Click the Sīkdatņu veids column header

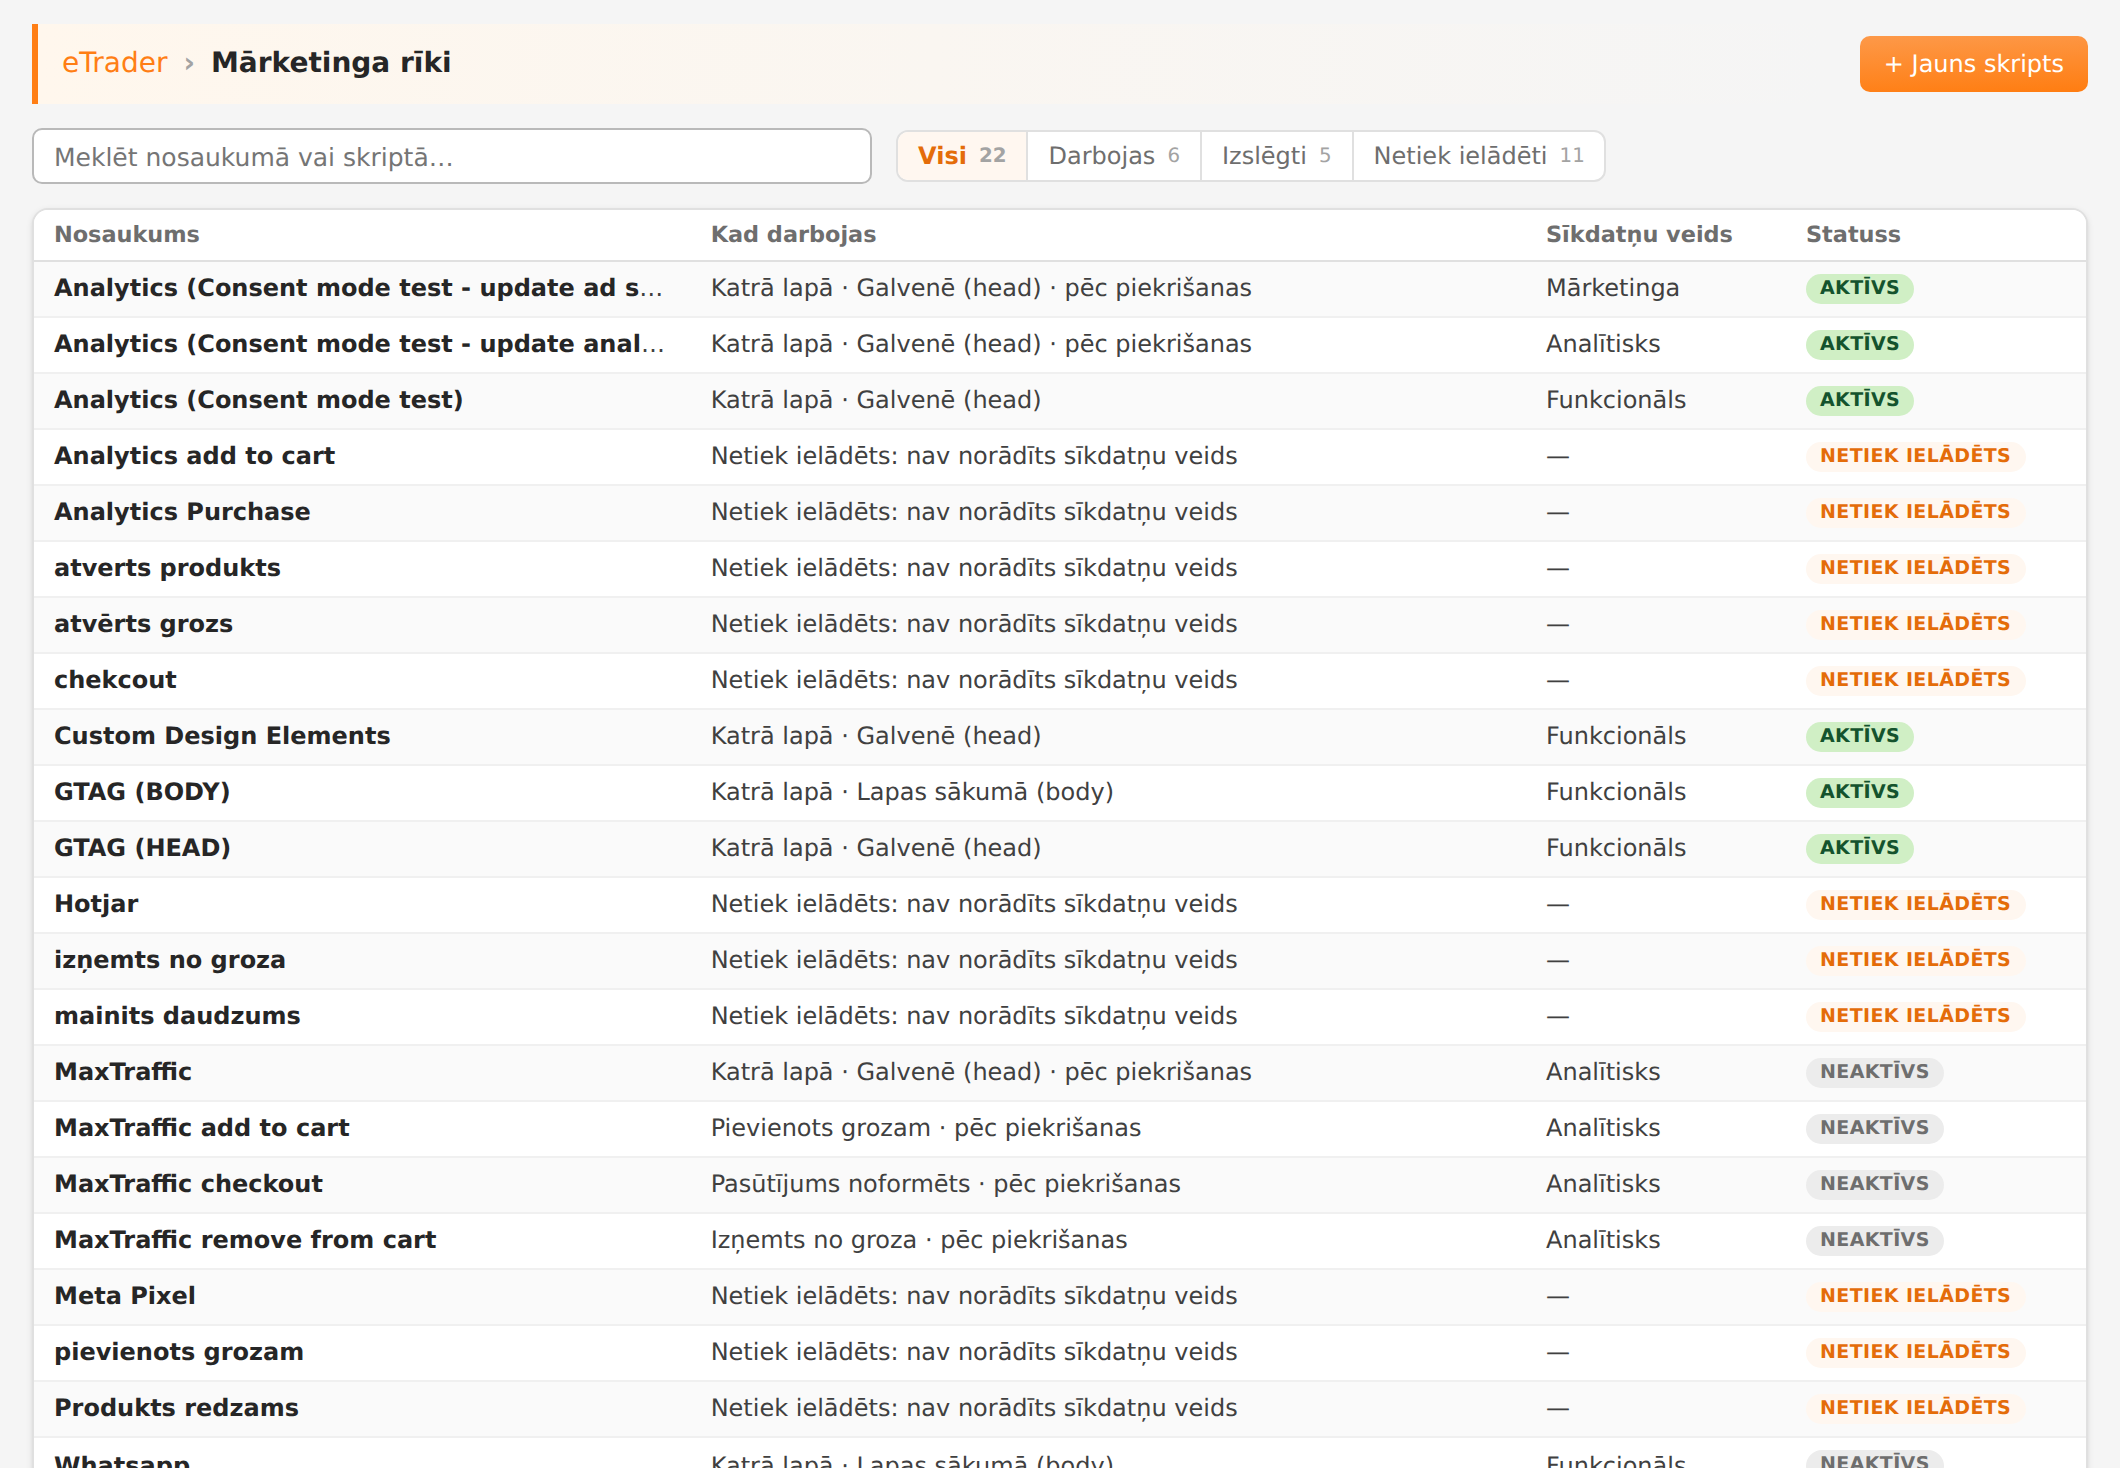[1639, 234]
